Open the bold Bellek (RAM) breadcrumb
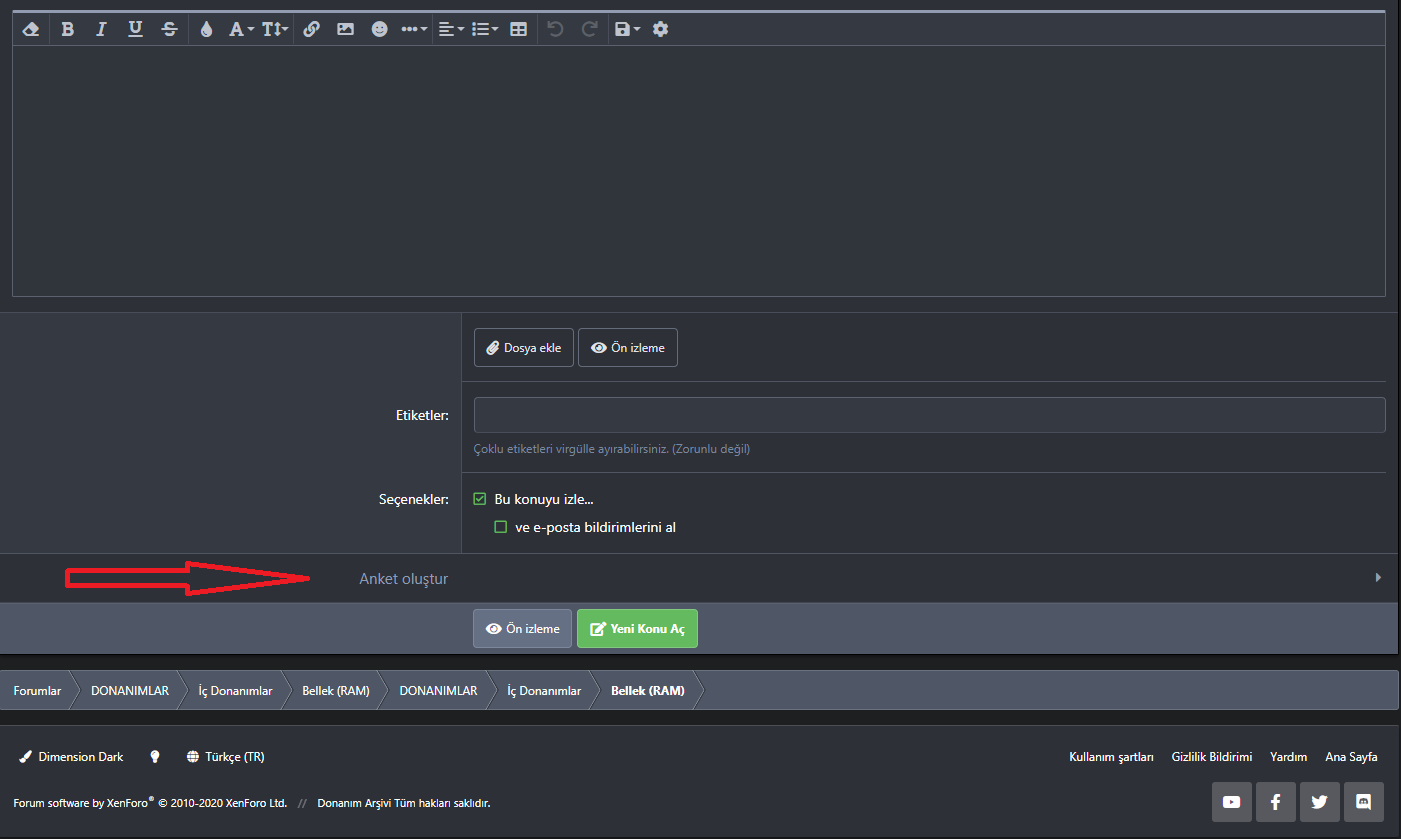Screen dimensions: 1401x839 pos(648,691)
